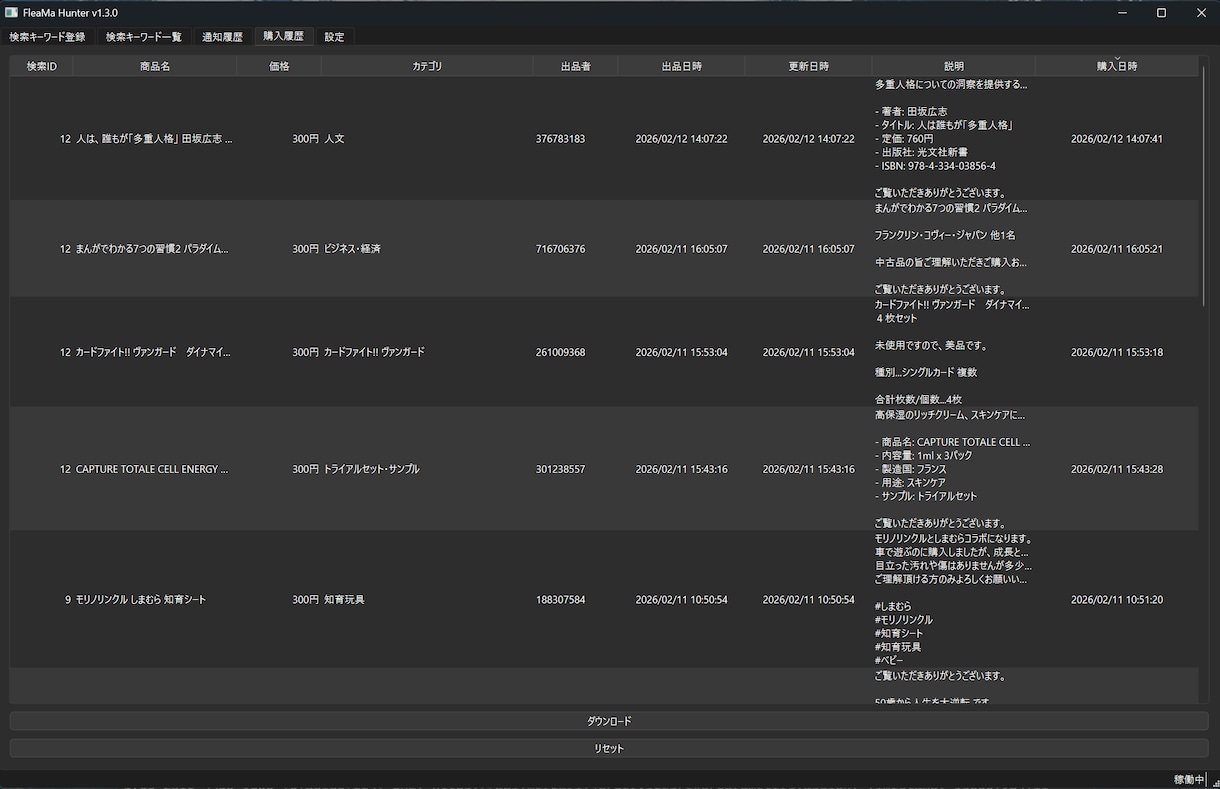Click the FleaMa Hunter app icon in title bar
Viewport: 1220px width, 789px height.
(x=11, y=13)
